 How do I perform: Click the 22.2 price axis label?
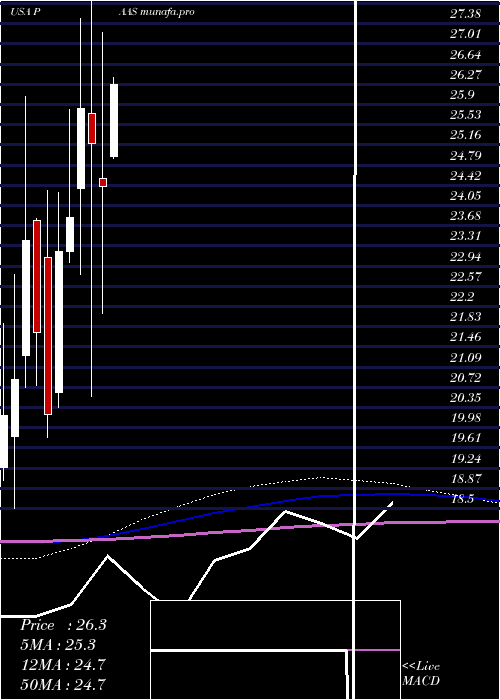[462, 296]
